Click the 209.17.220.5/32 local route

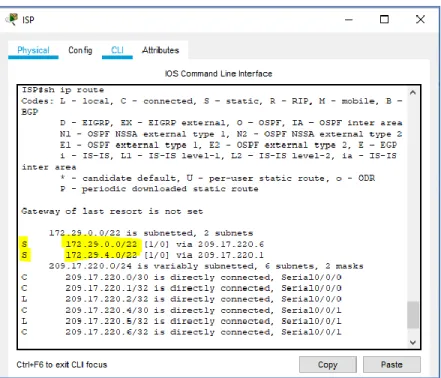(x=181, y=321)
